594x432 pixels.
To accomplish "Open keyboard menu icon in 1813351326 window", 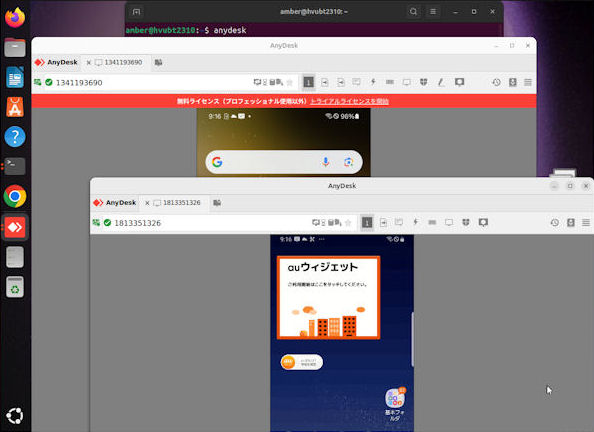I will pyautogui.click(x=432, y=222).
